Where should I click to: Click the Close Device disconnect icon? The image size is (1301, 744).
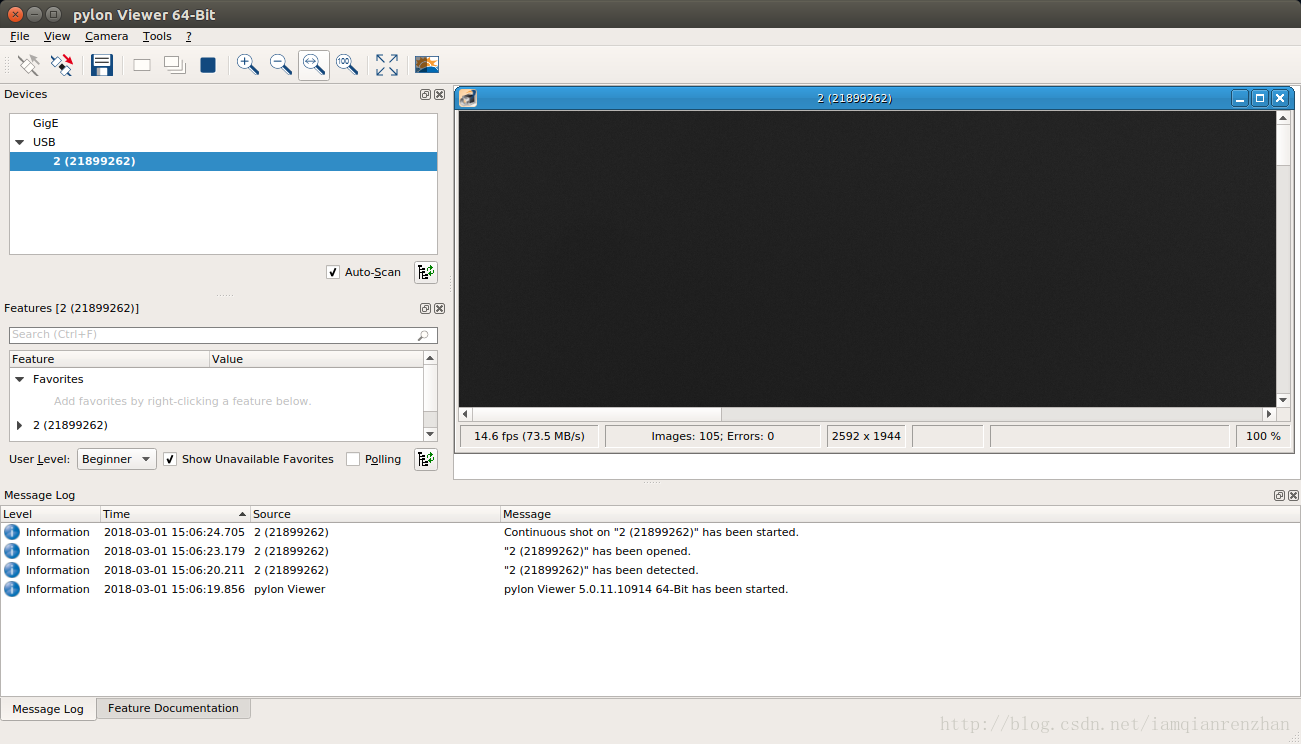pyautogui.click(x=62, y=65)
